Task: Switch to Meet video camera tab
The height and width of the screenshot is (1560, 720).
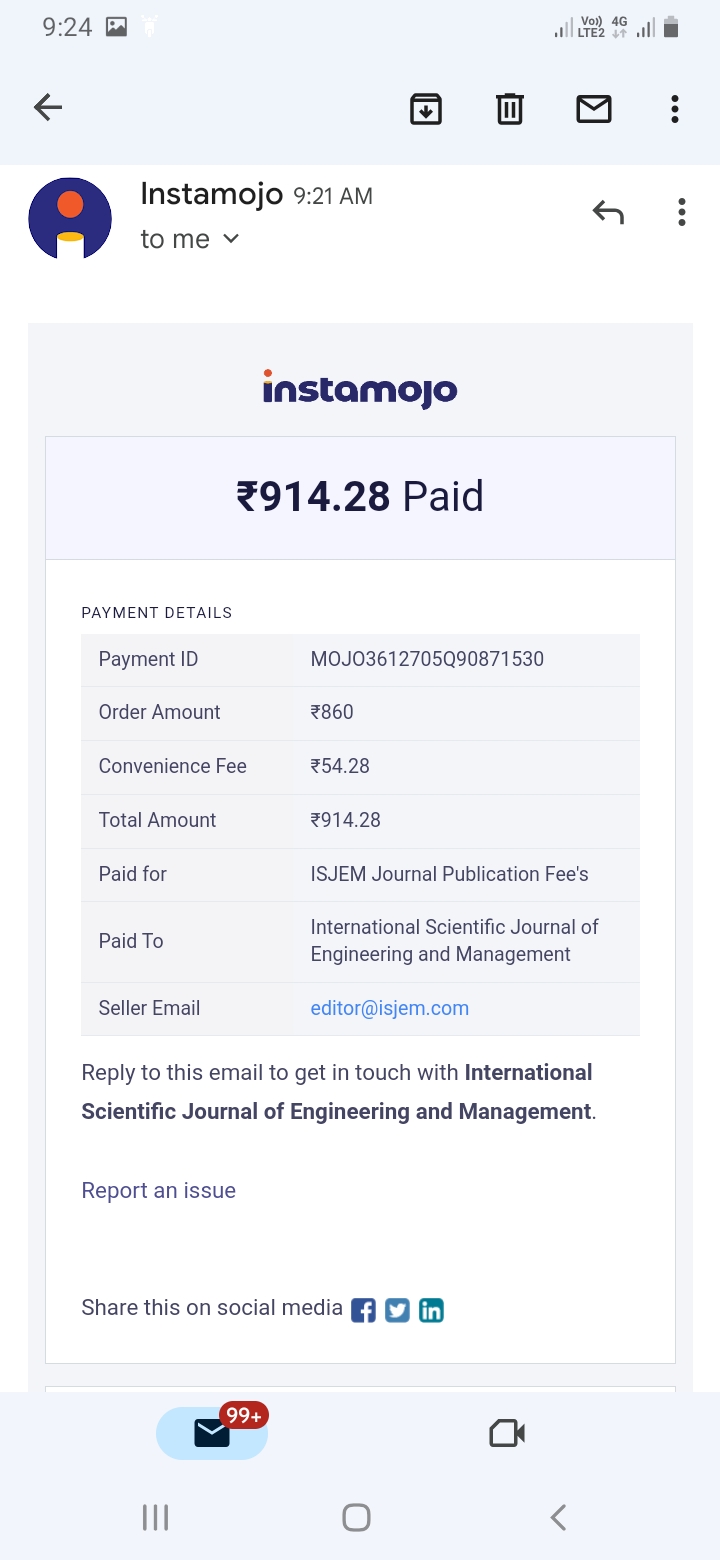Action: pos(507,1433)
